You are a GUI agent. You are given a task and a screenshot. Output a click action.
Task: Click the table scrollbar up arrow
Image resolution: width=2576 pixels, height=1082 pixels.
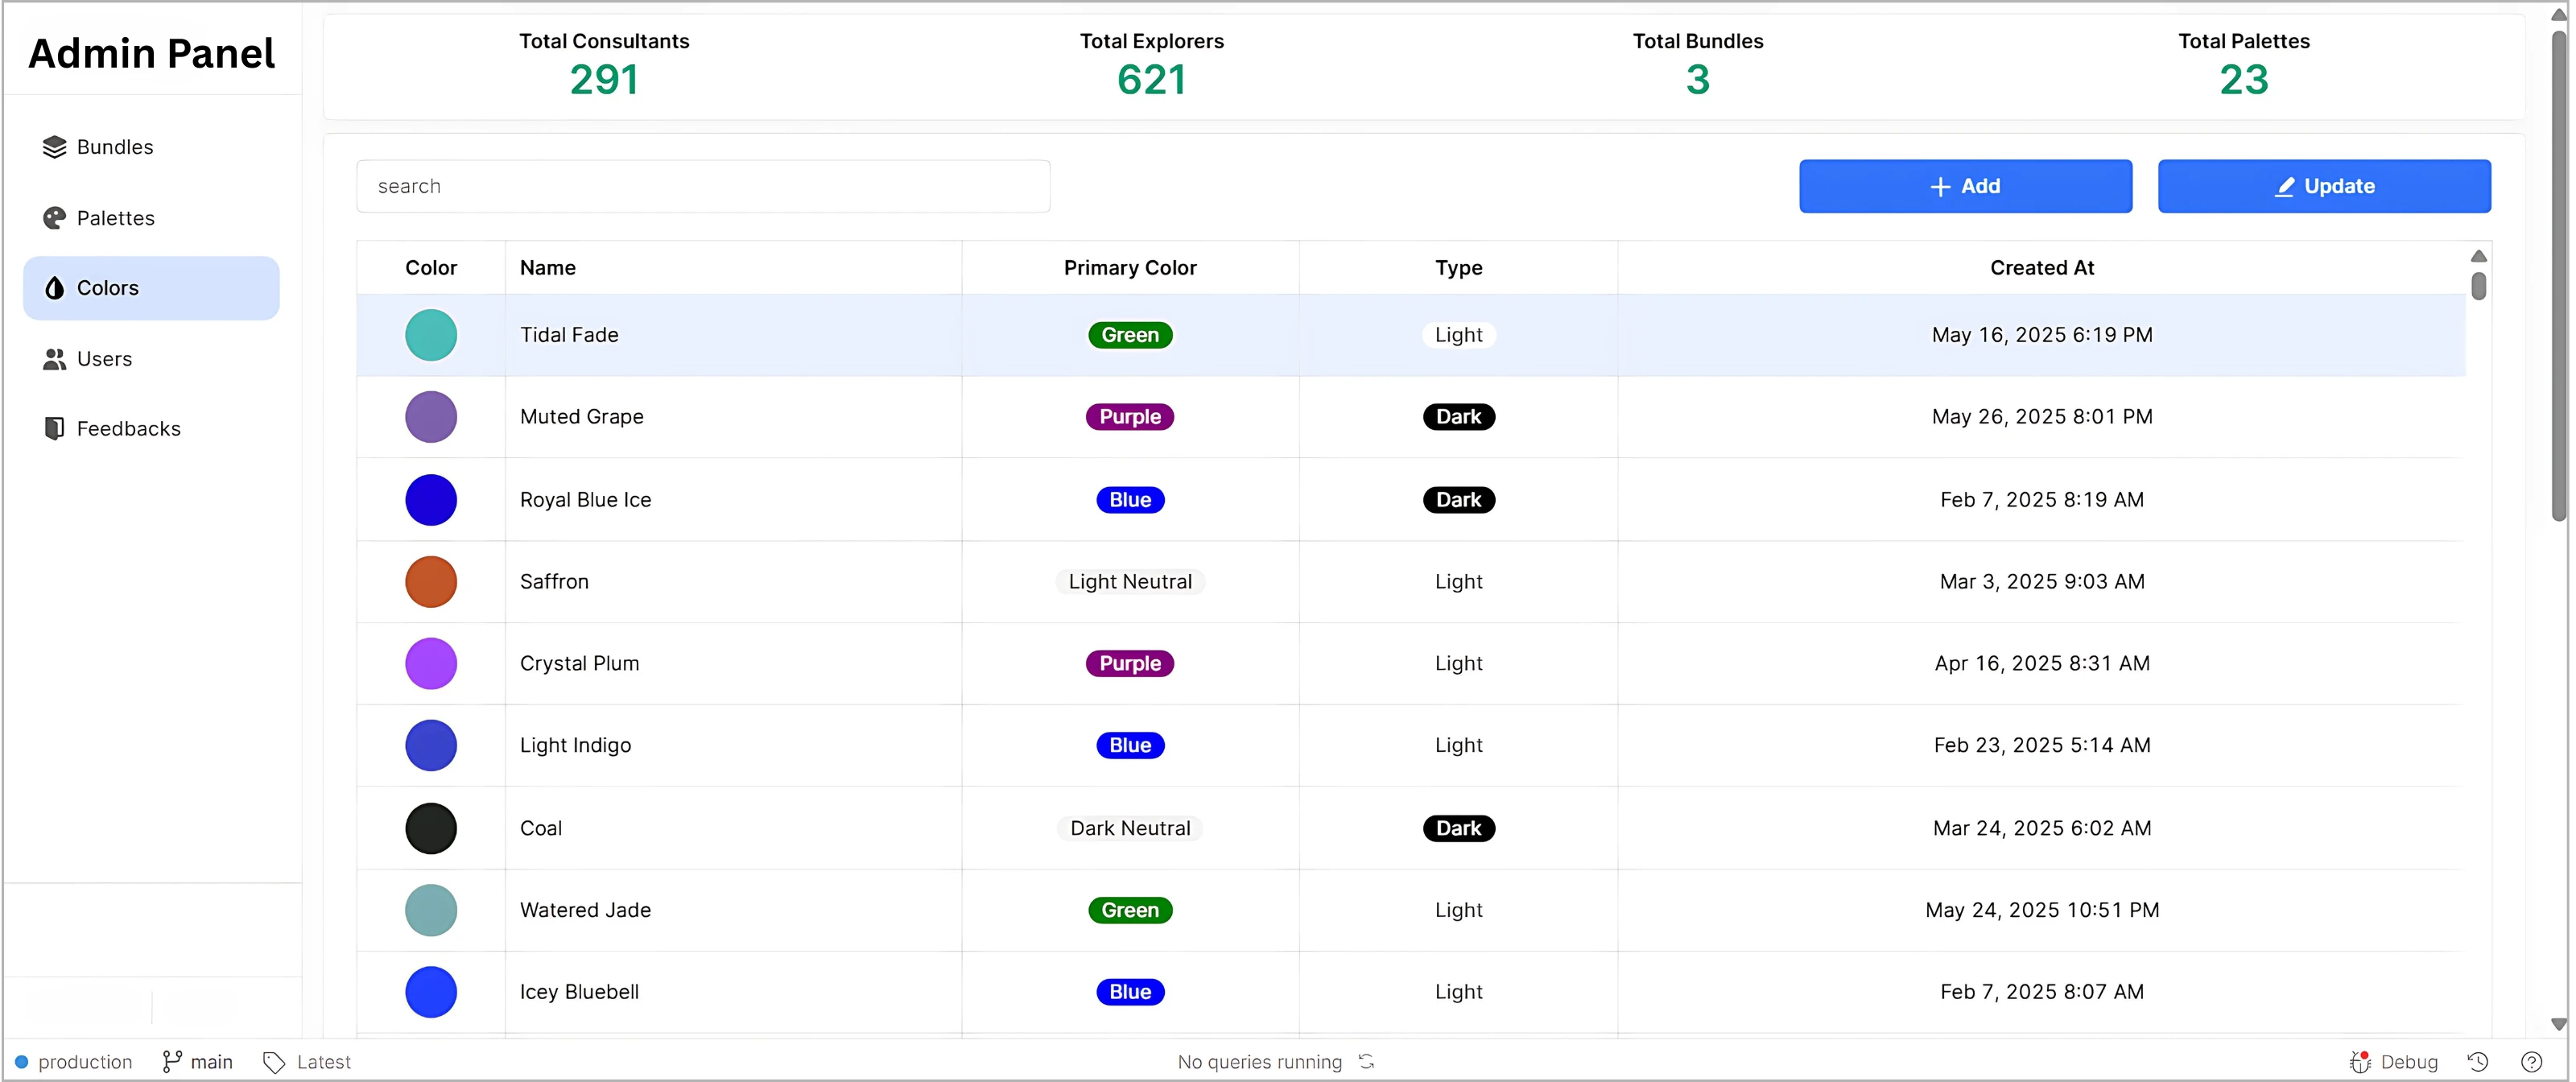click(2478, 257)
